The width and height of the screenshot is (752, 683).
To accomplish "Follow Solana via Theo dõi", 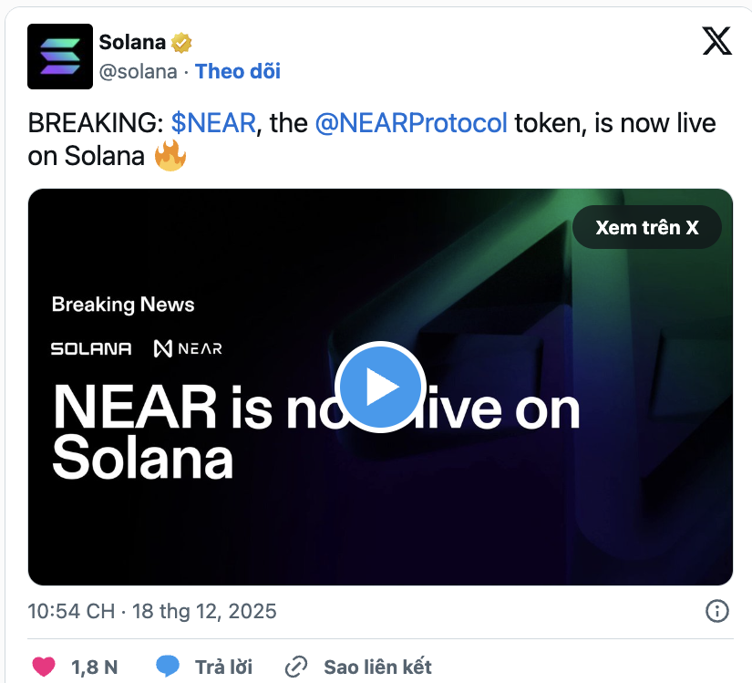I will click(x=238, y=71).
